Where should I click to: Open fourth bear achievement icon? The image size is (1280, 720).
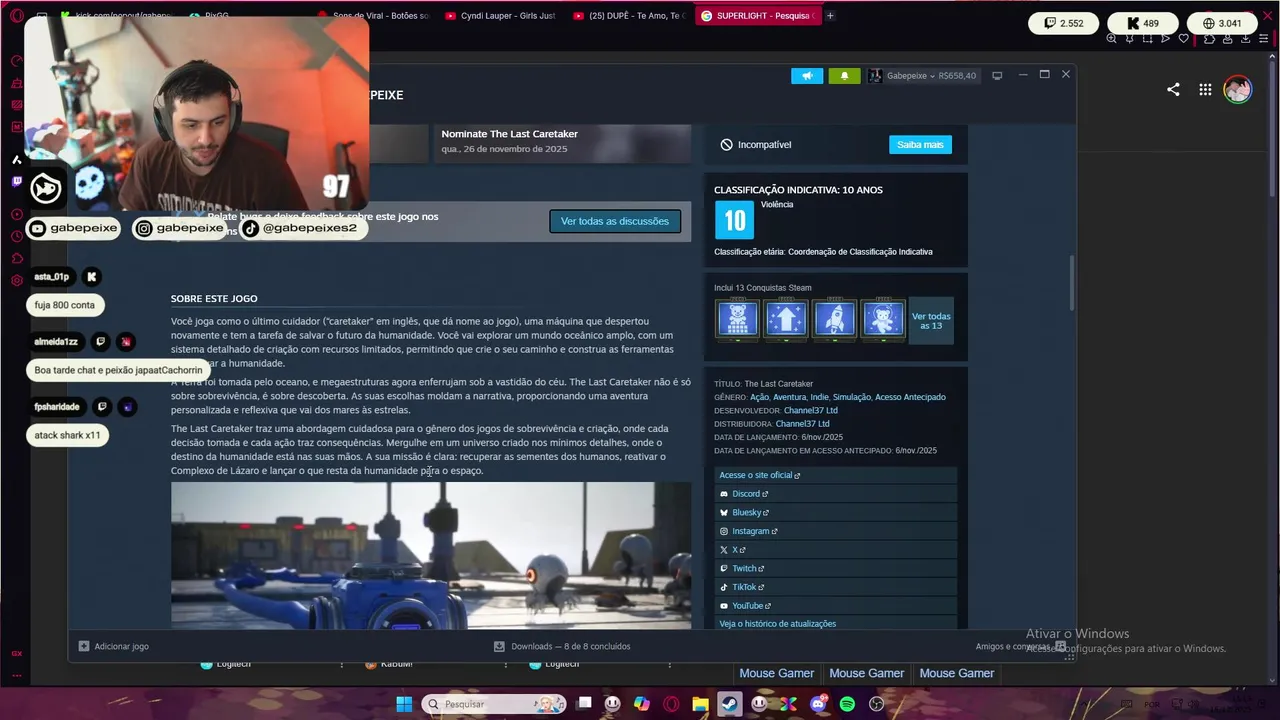883,319
